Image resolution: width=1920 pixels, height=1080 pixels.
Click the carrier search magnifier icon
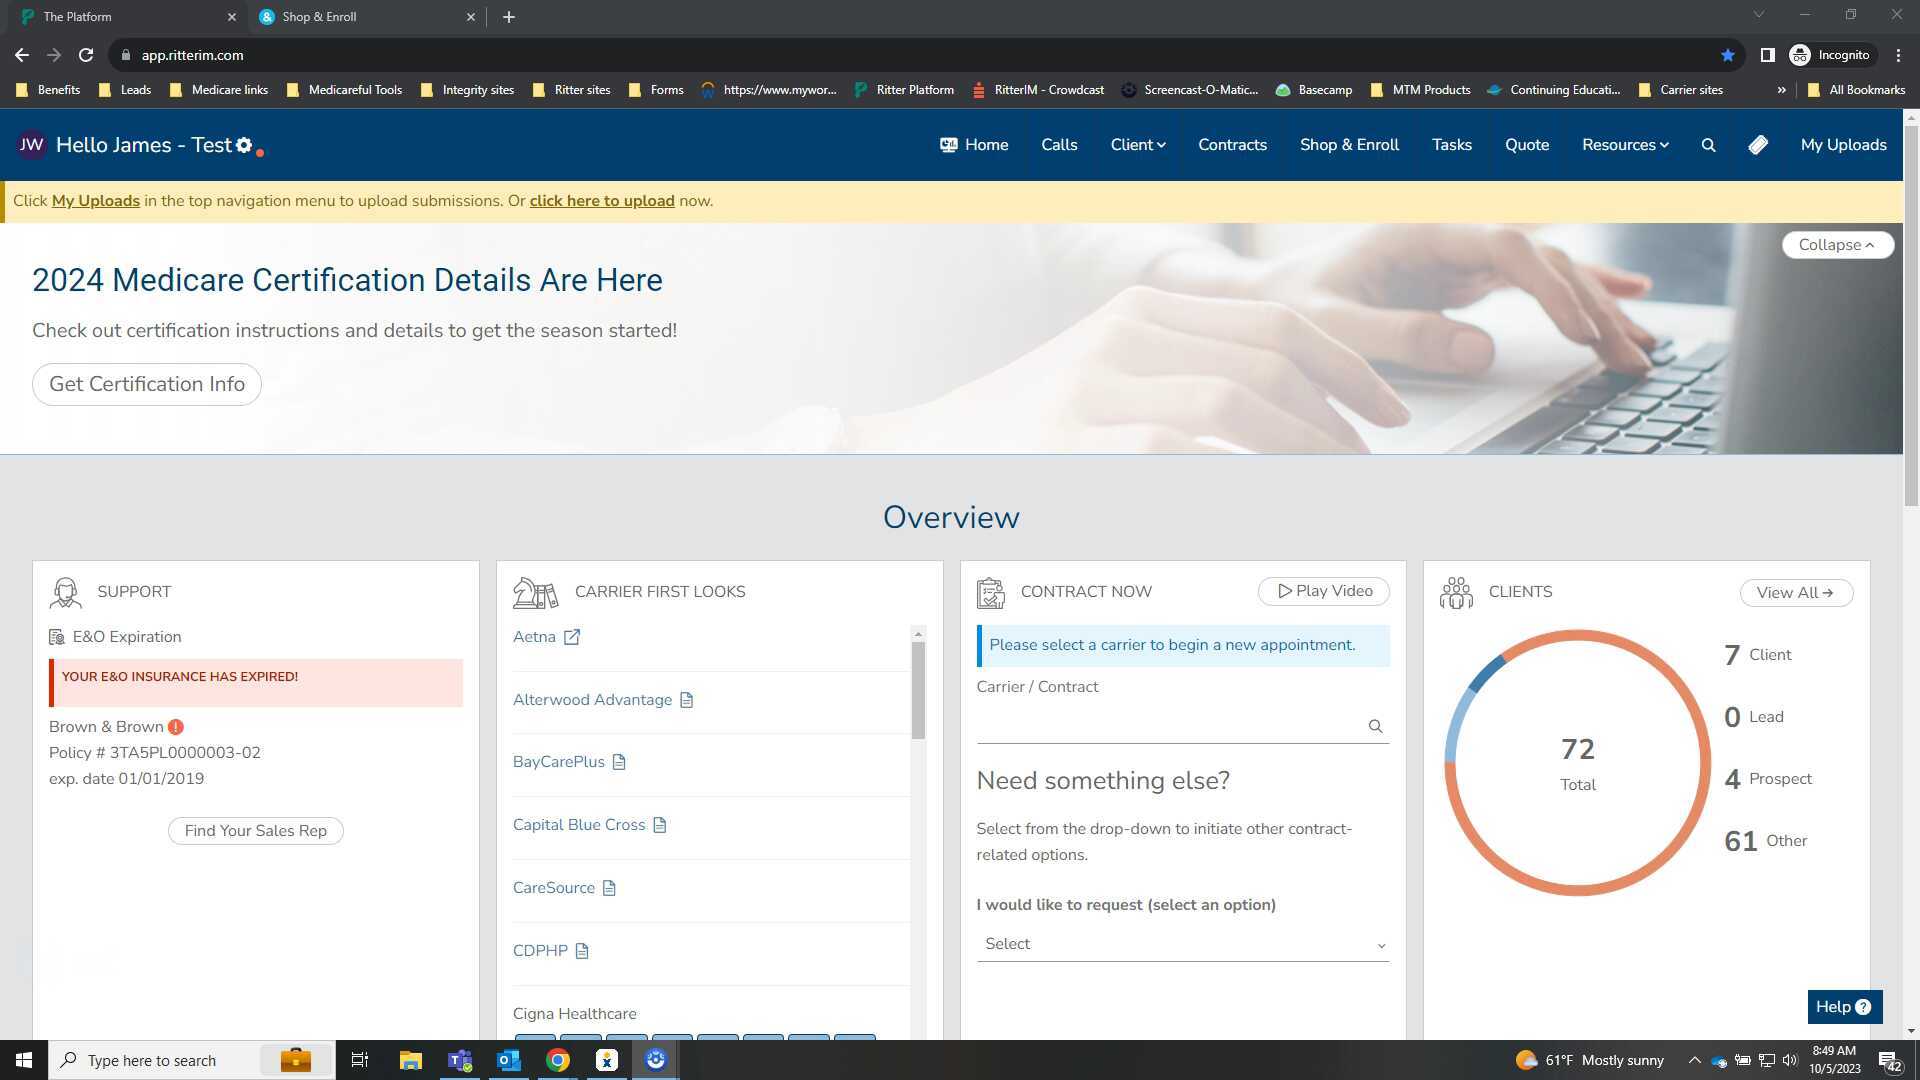point(1375,727)
